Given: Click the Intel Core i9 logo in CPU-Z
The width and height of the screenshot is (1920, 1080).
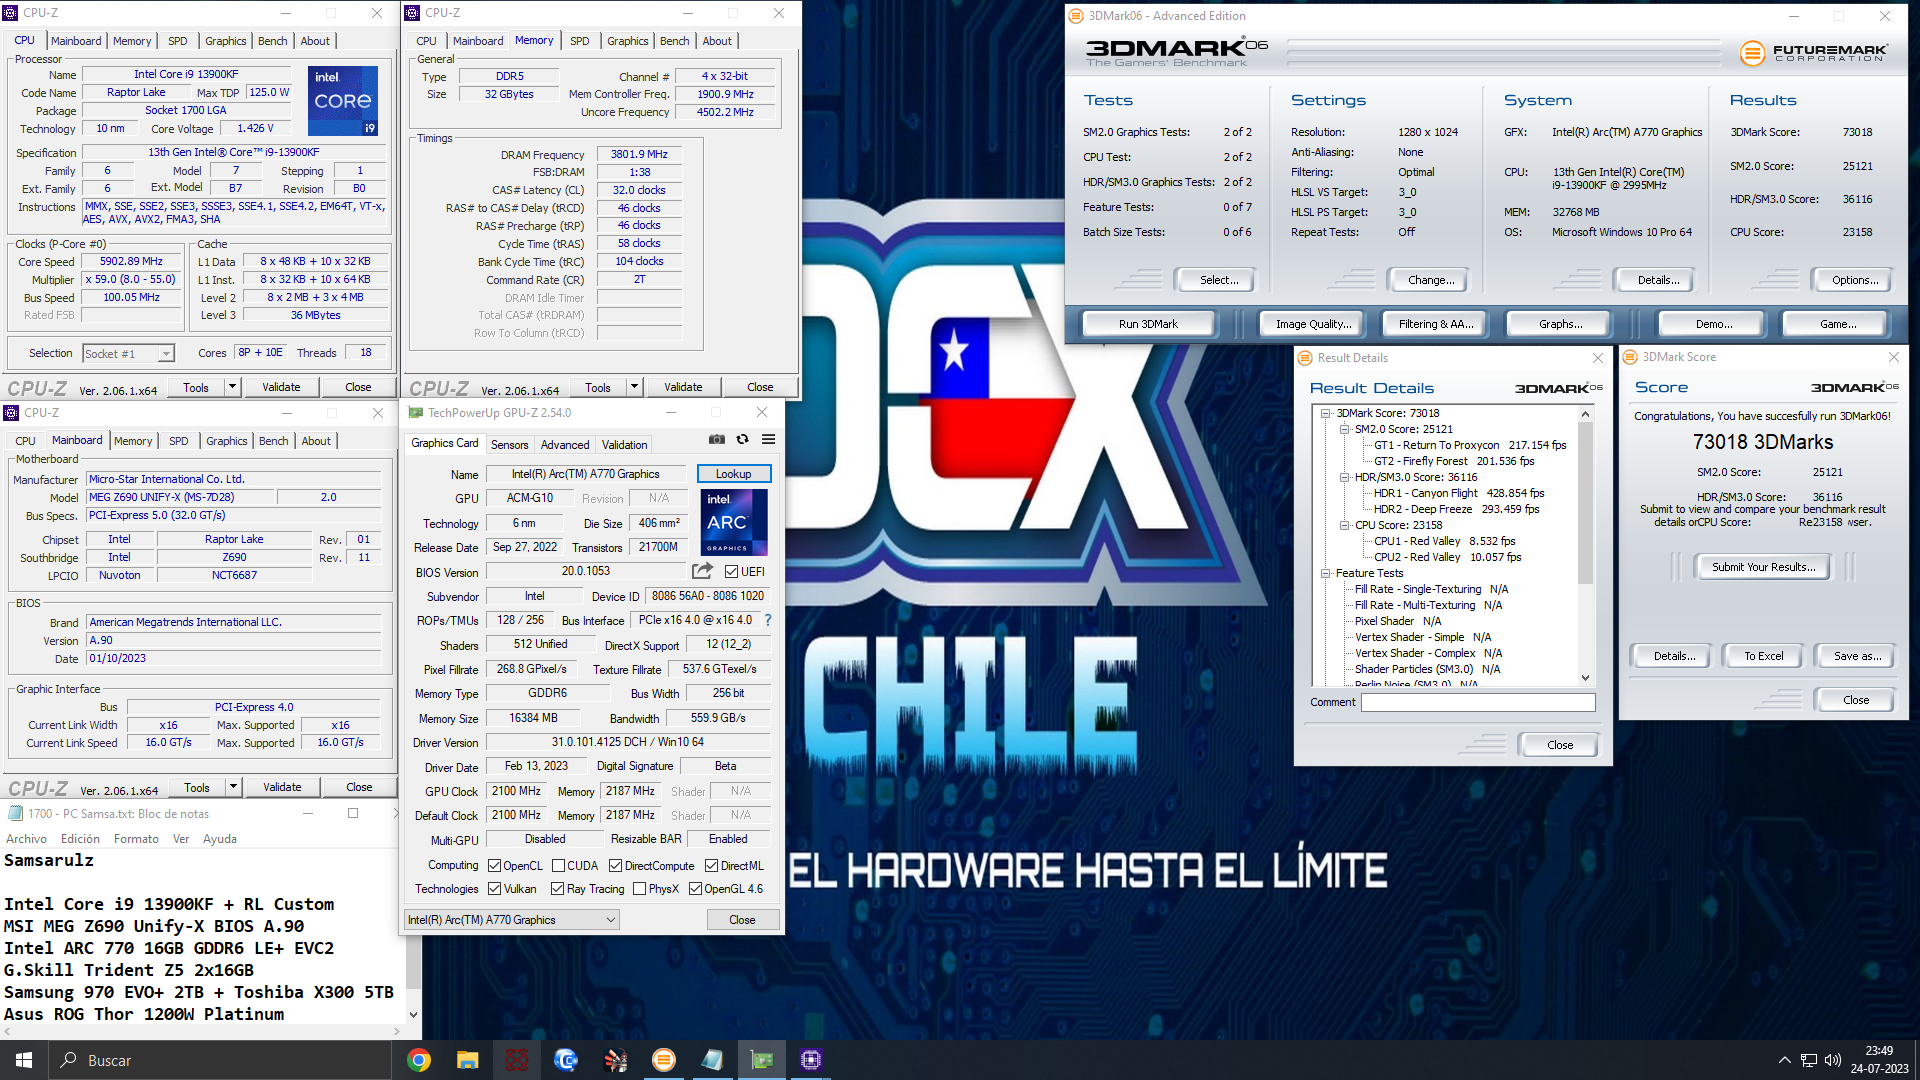Looking at the screenshot, I should point(343,101).
